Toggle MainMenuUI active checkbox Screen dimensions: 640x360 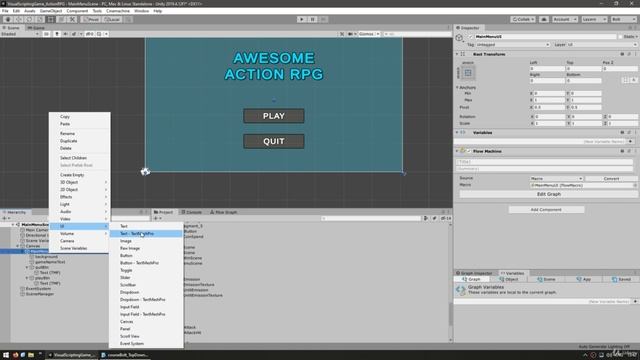click(470, 36)
